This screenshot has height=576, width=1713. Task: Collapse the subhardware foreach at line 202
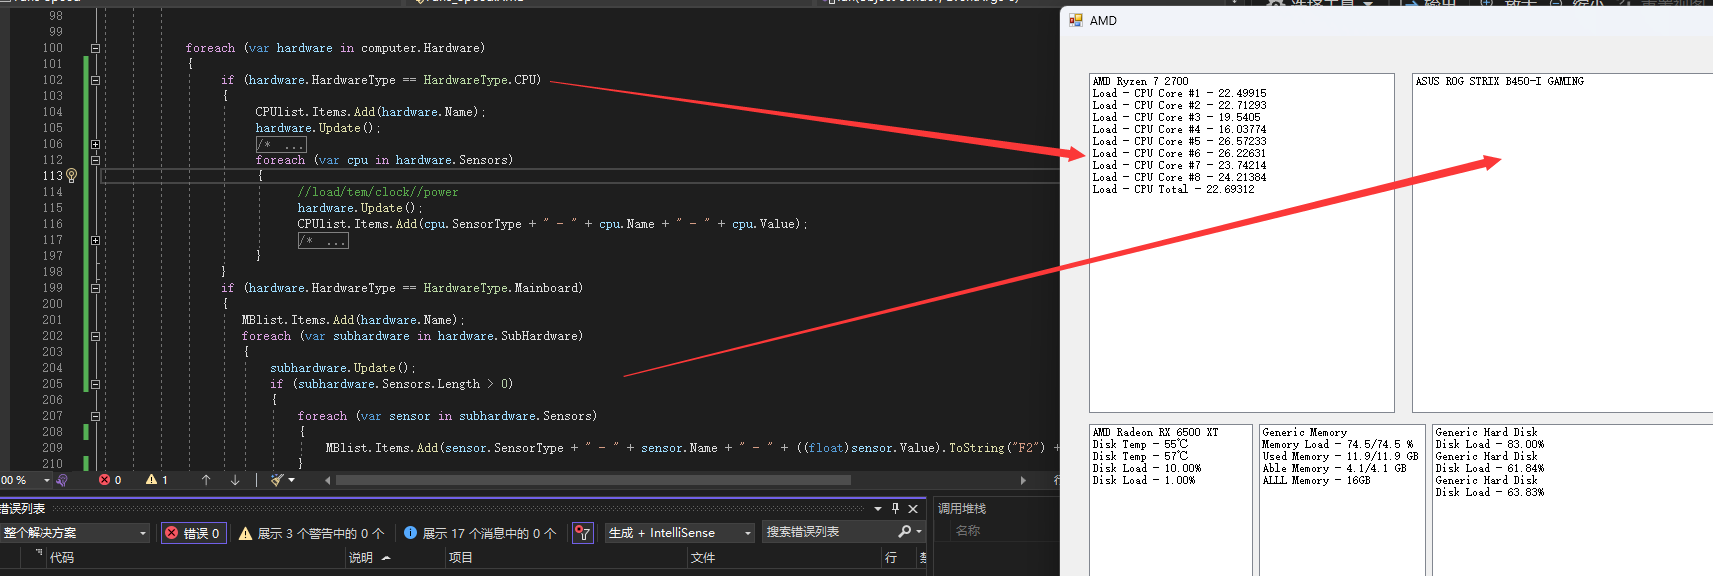pyautogui.click(x=95, y=336)
